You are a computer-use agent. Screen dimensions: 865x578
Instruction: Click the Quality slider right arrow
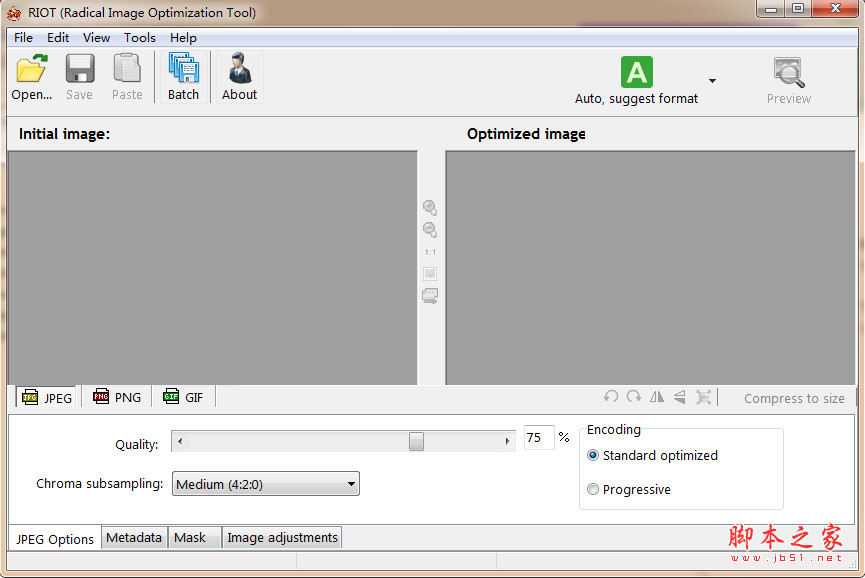pos(508,441)
